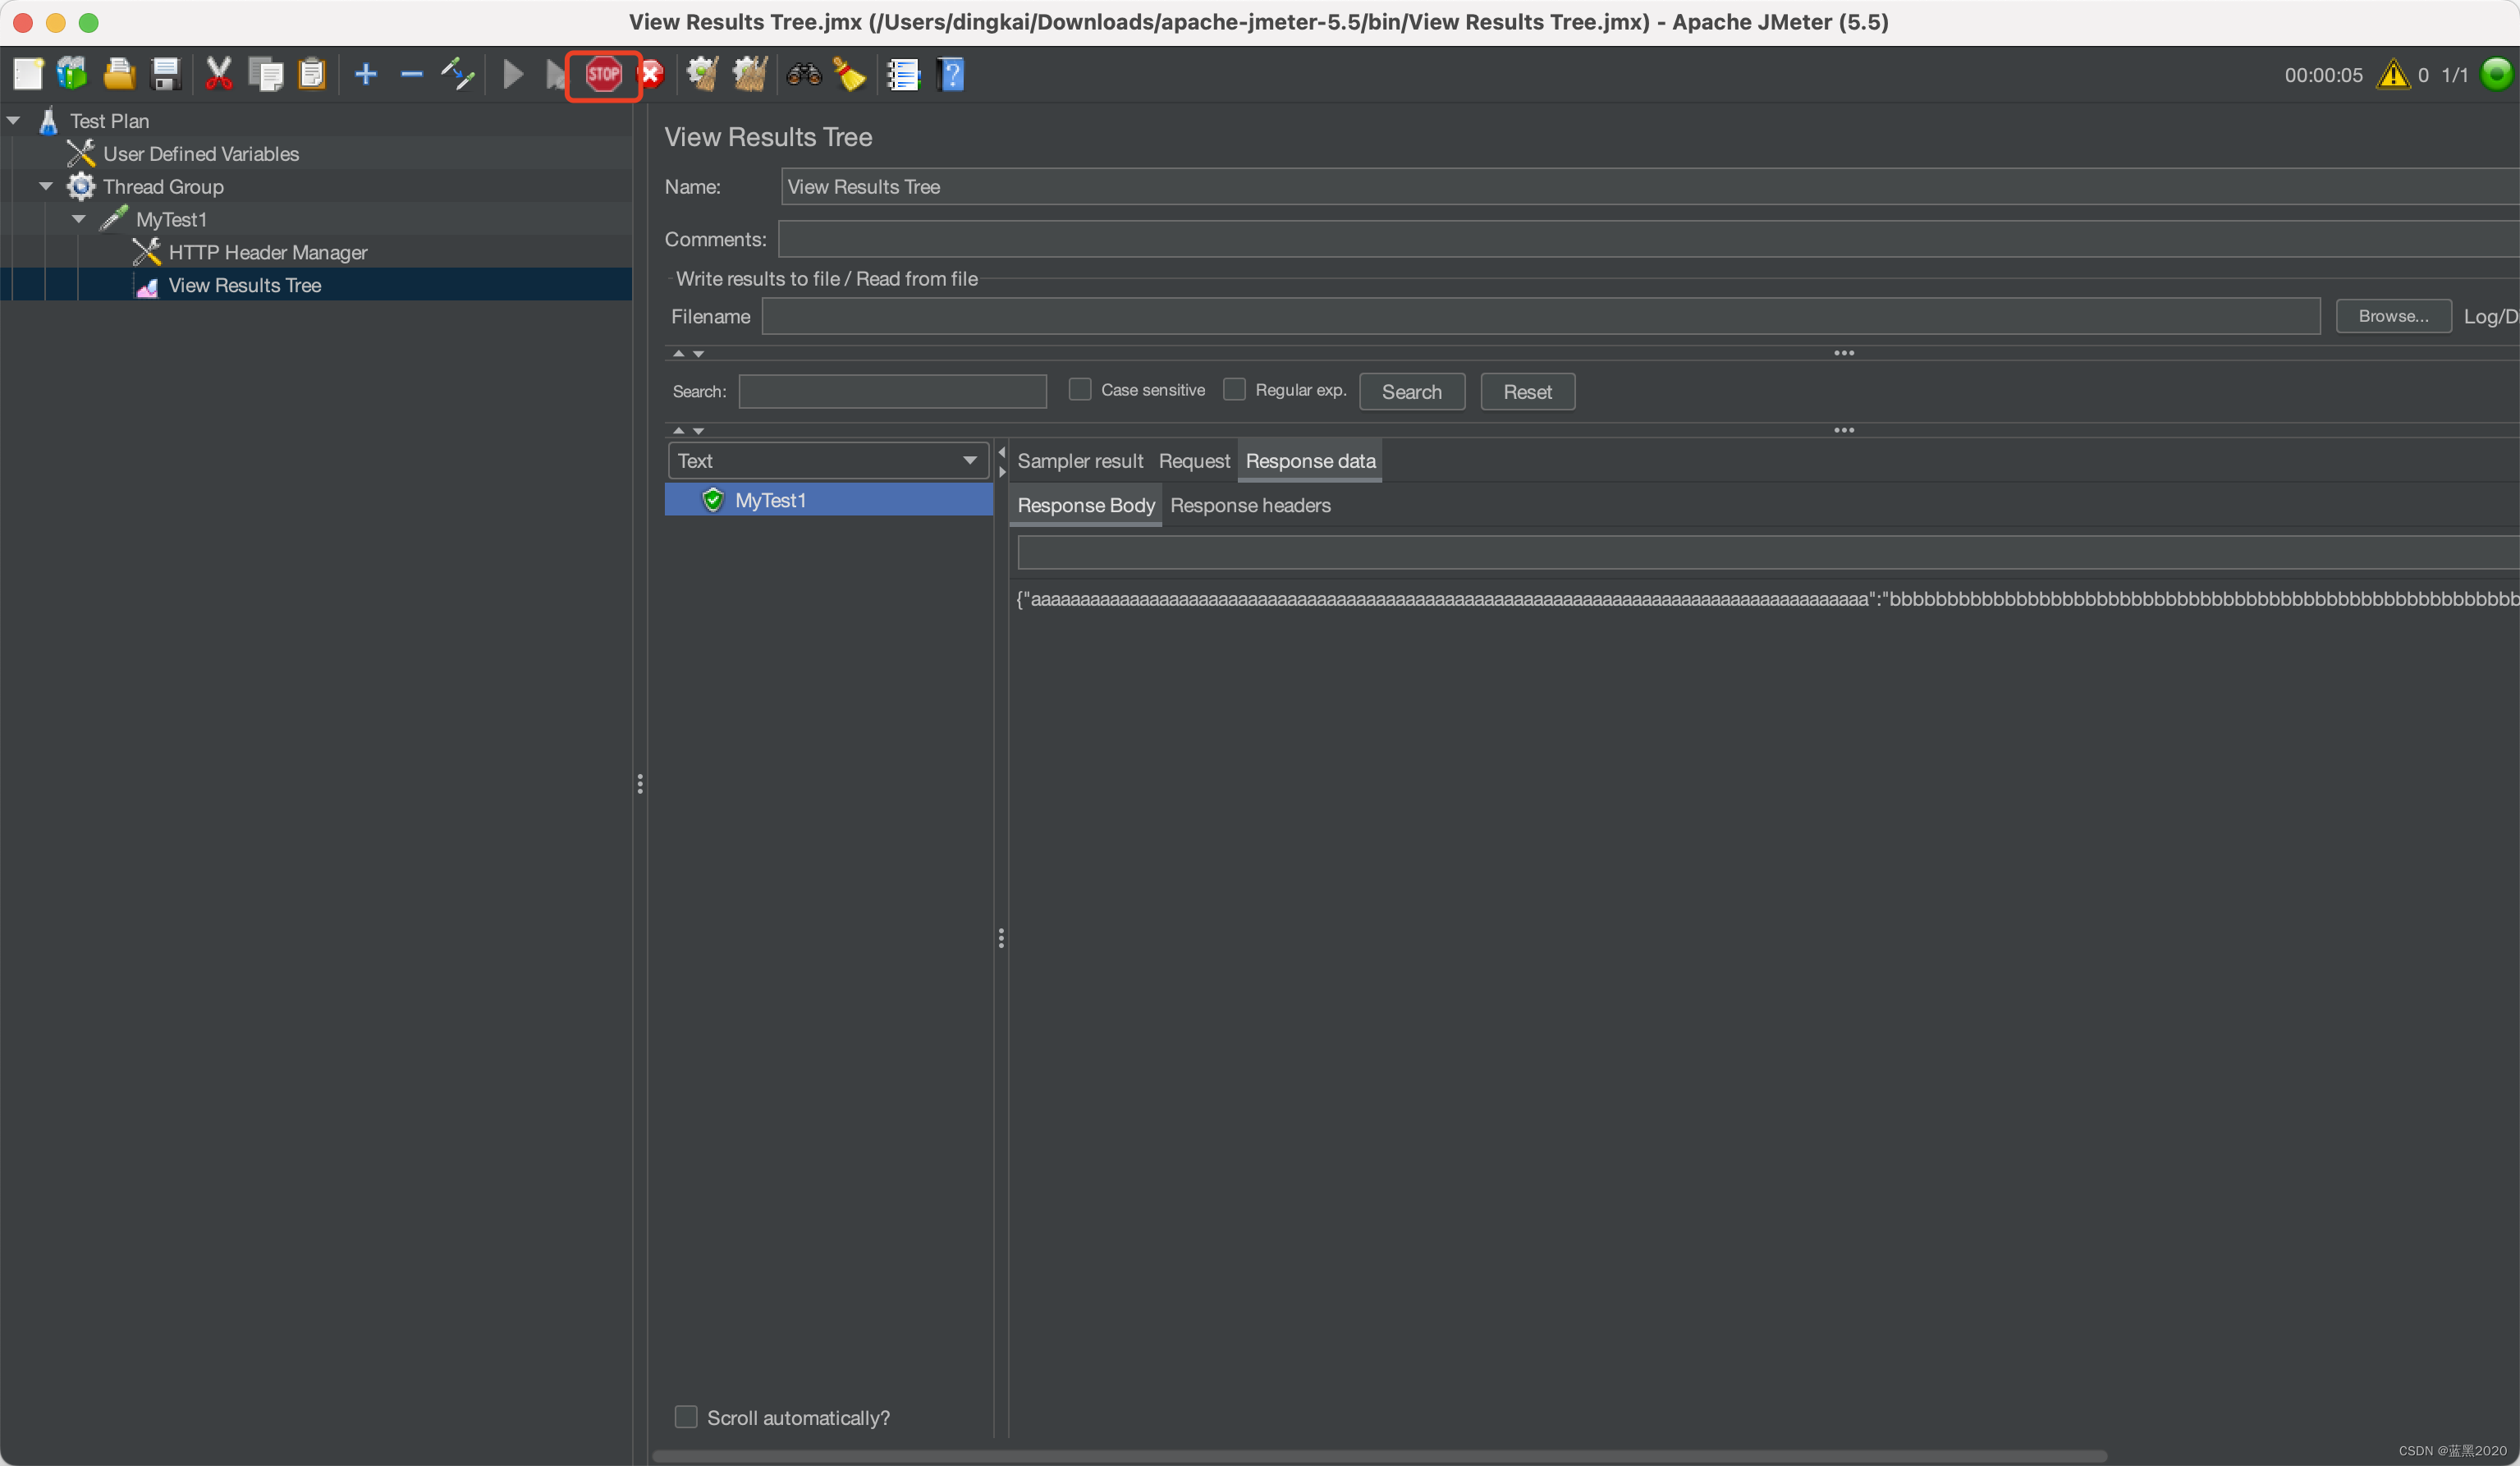Click the red STOP toolbar icon
This screenshot has height=1466, width=2520.
[603, 74]
